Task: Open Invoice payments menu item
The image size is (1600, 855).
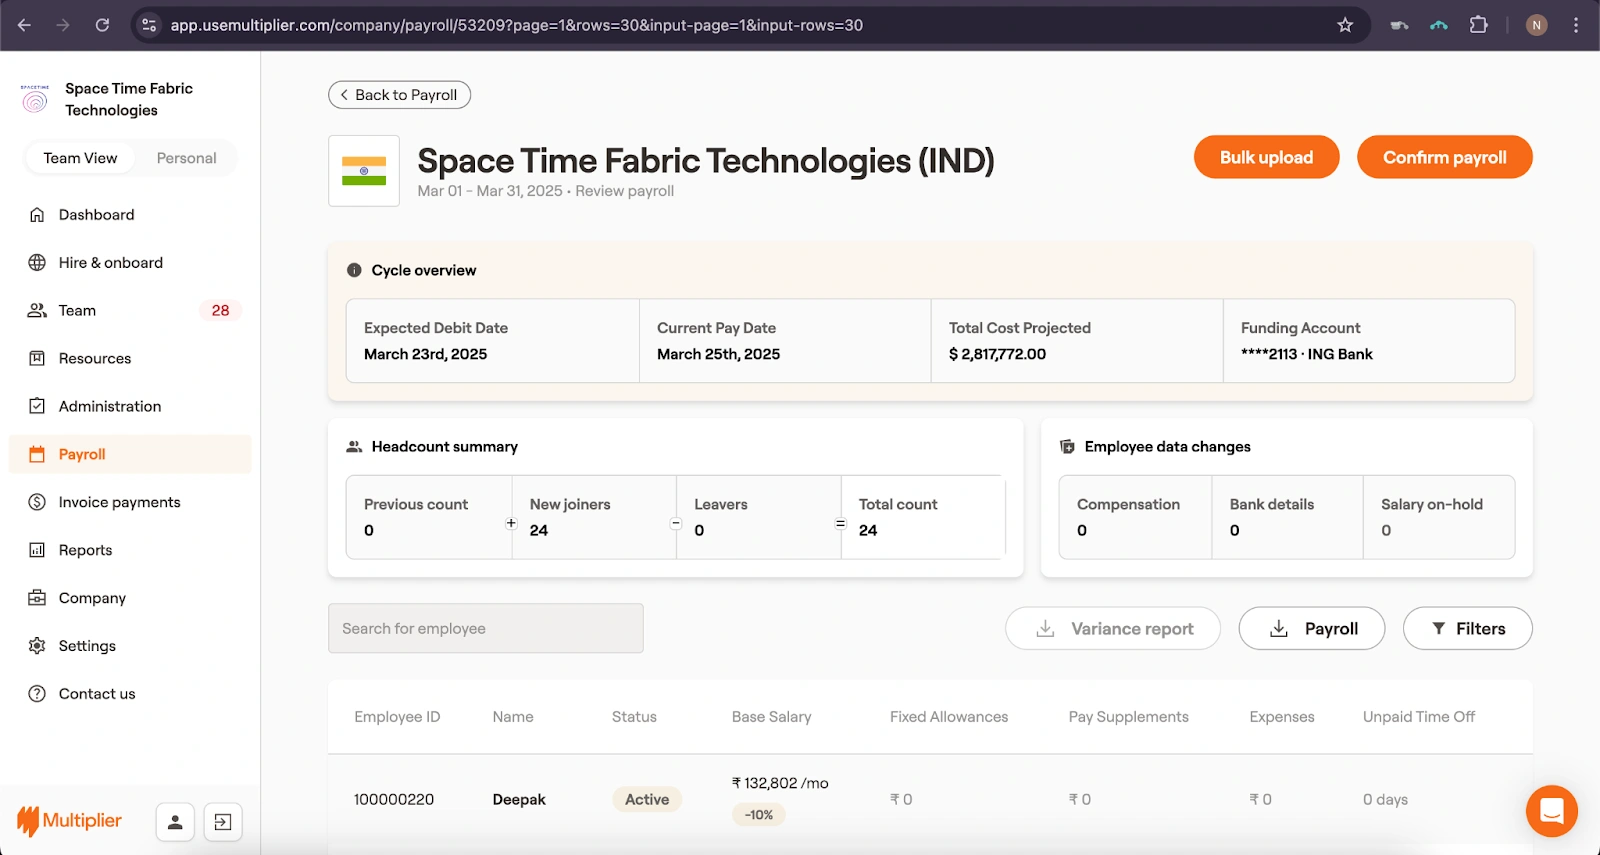Action: (130, 502)
